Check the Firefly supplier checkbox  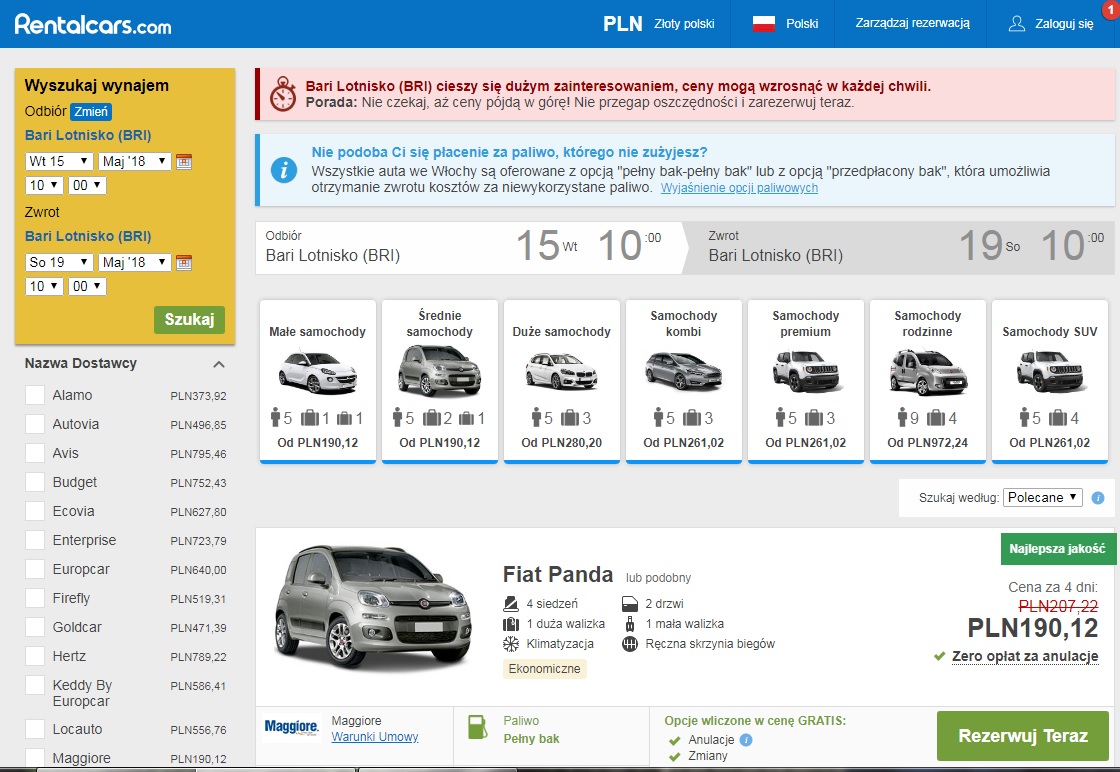35,598
